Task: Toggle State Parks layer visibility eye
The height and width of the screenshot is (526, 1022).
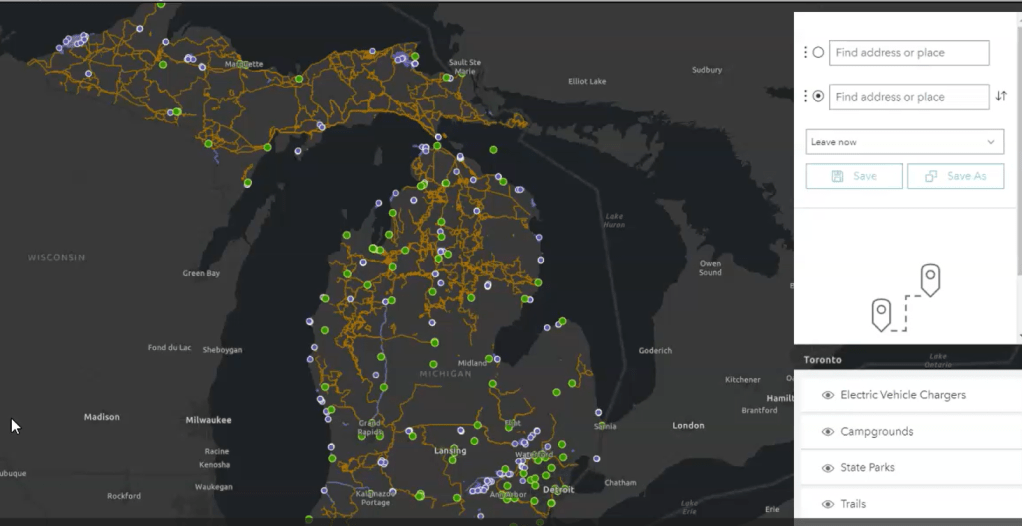Action: (x=828, y=468)
